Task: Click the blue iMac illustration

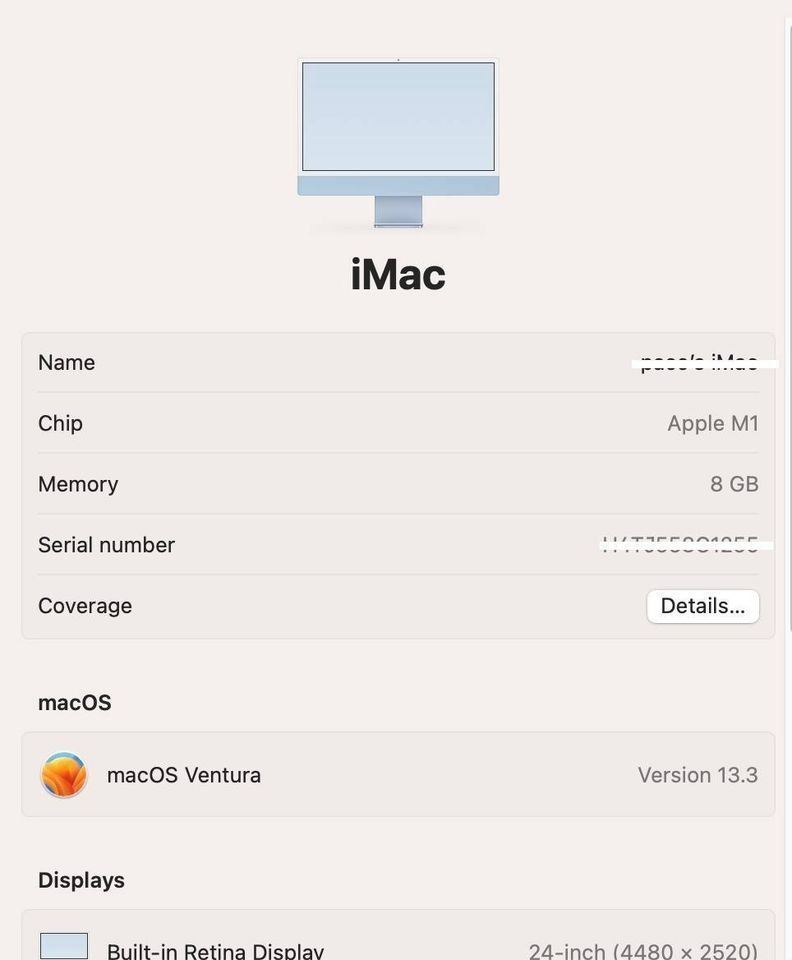Action: (398, 143)
